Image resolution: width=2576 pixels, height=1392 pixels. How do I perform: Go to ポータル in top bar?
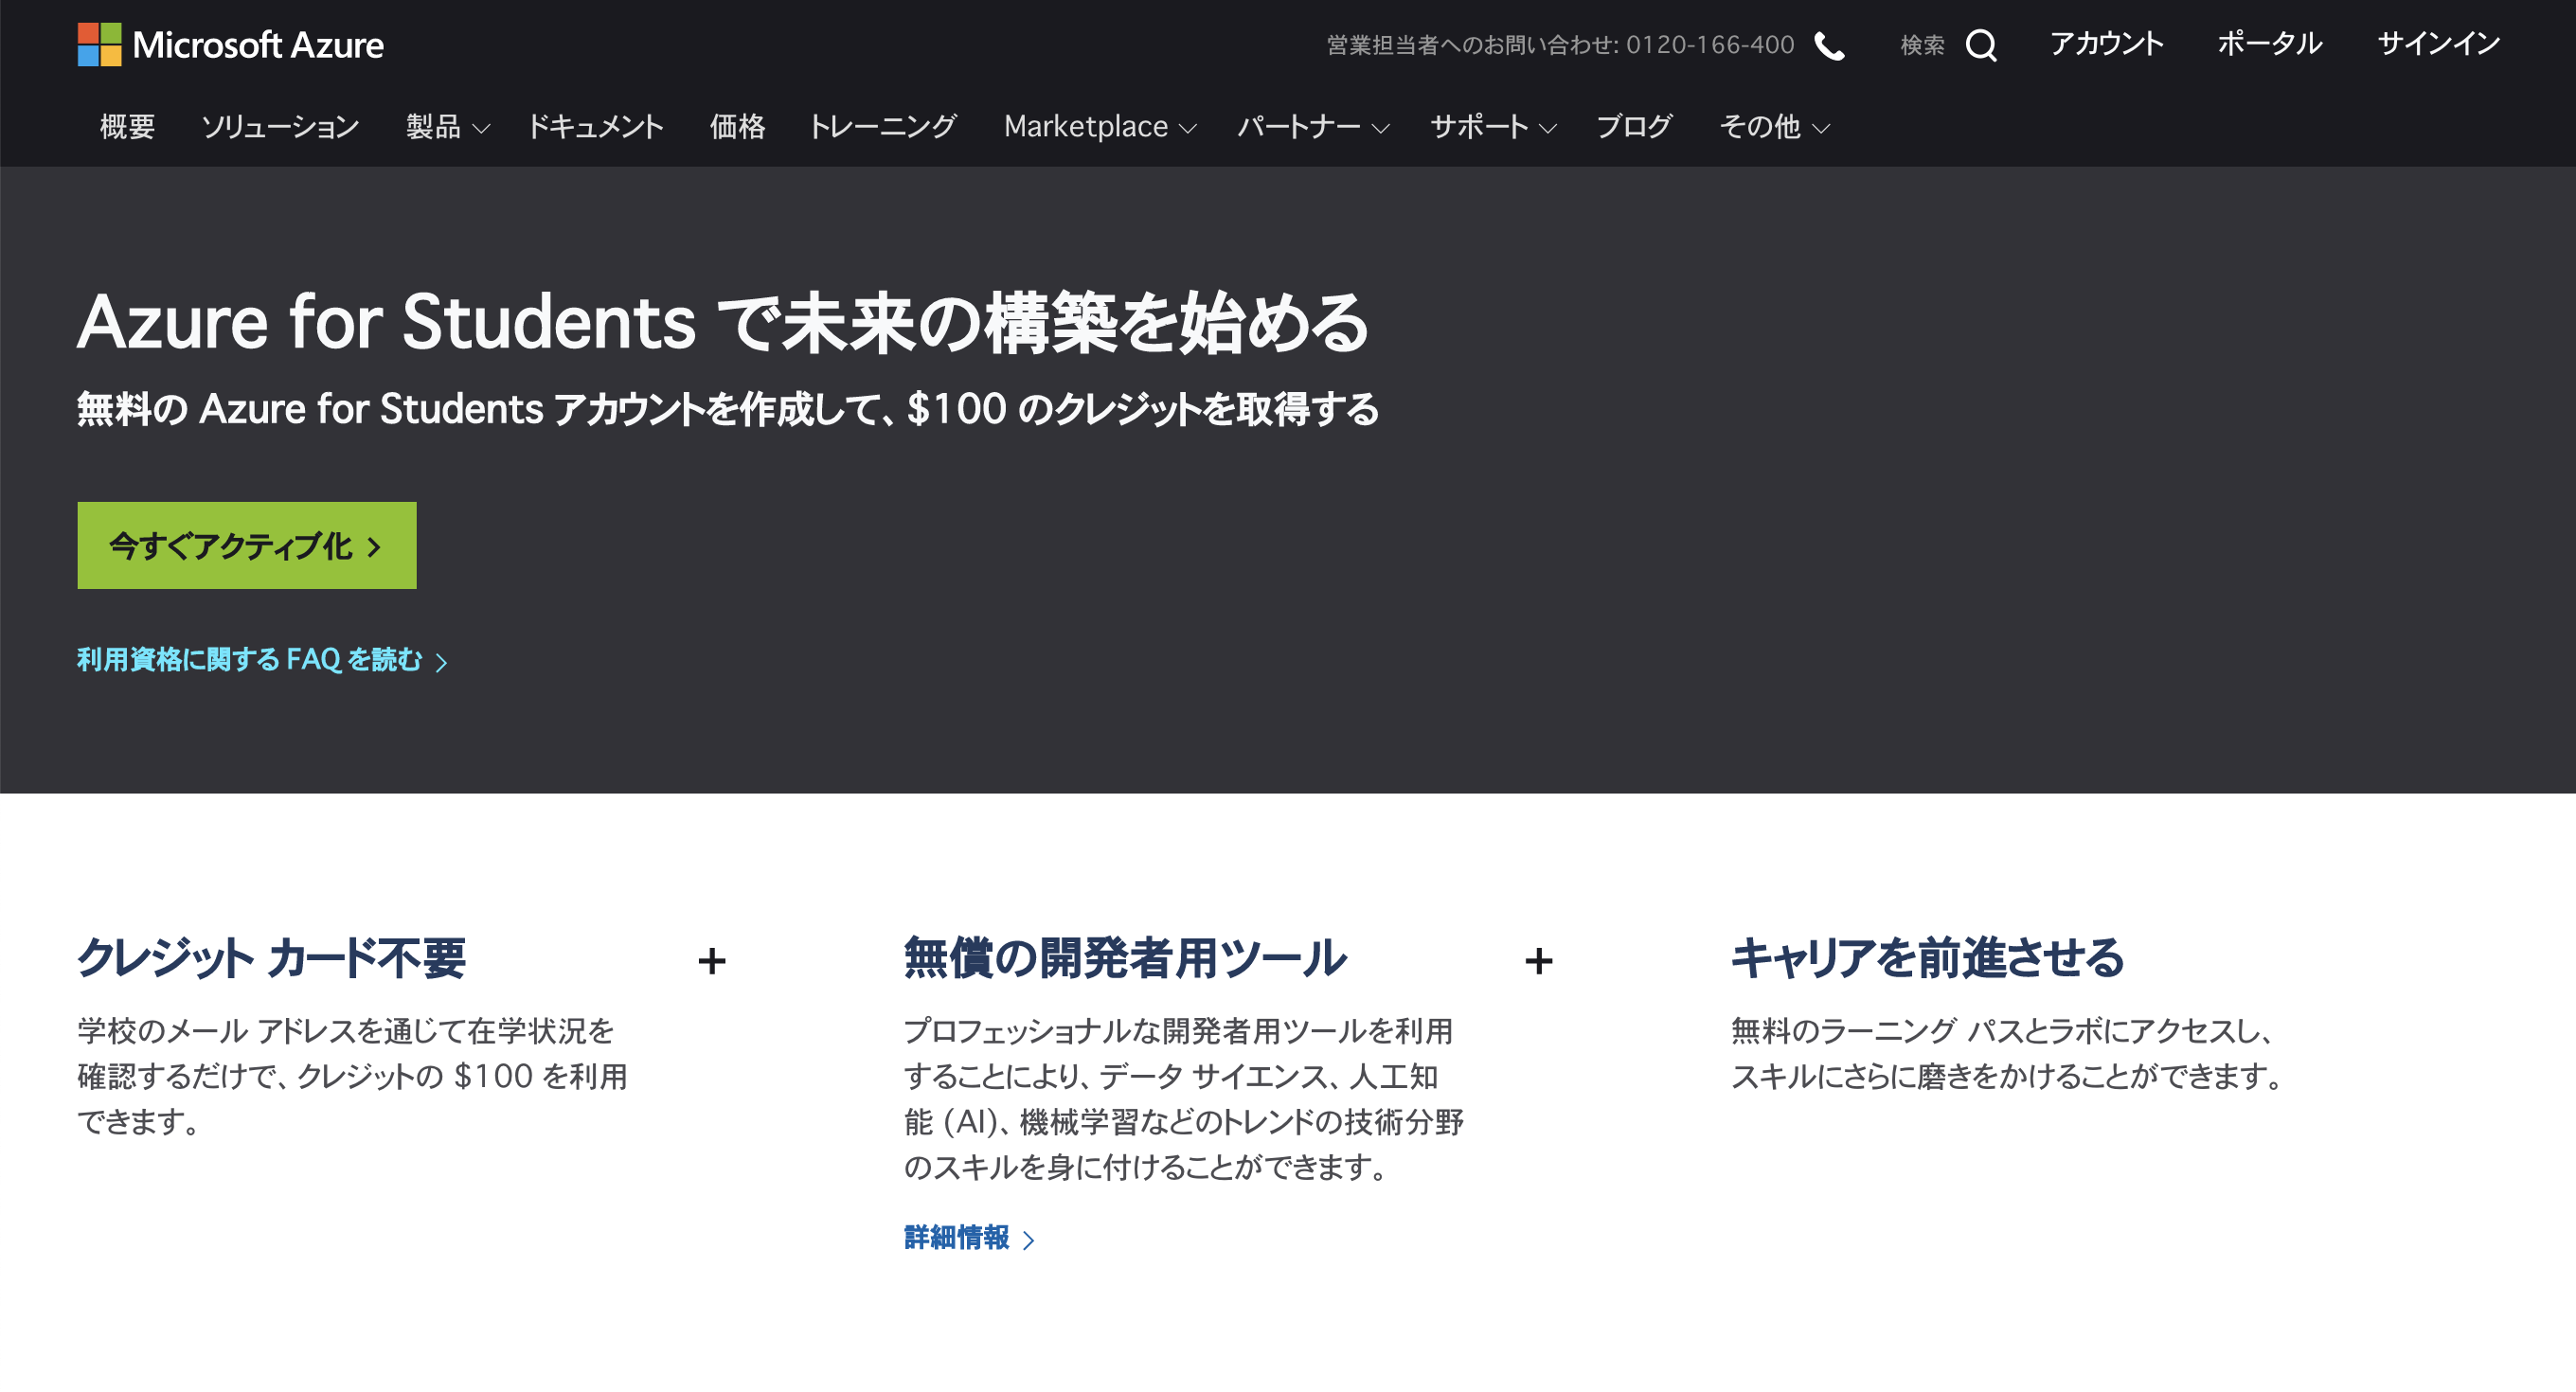pos(2269,44)
